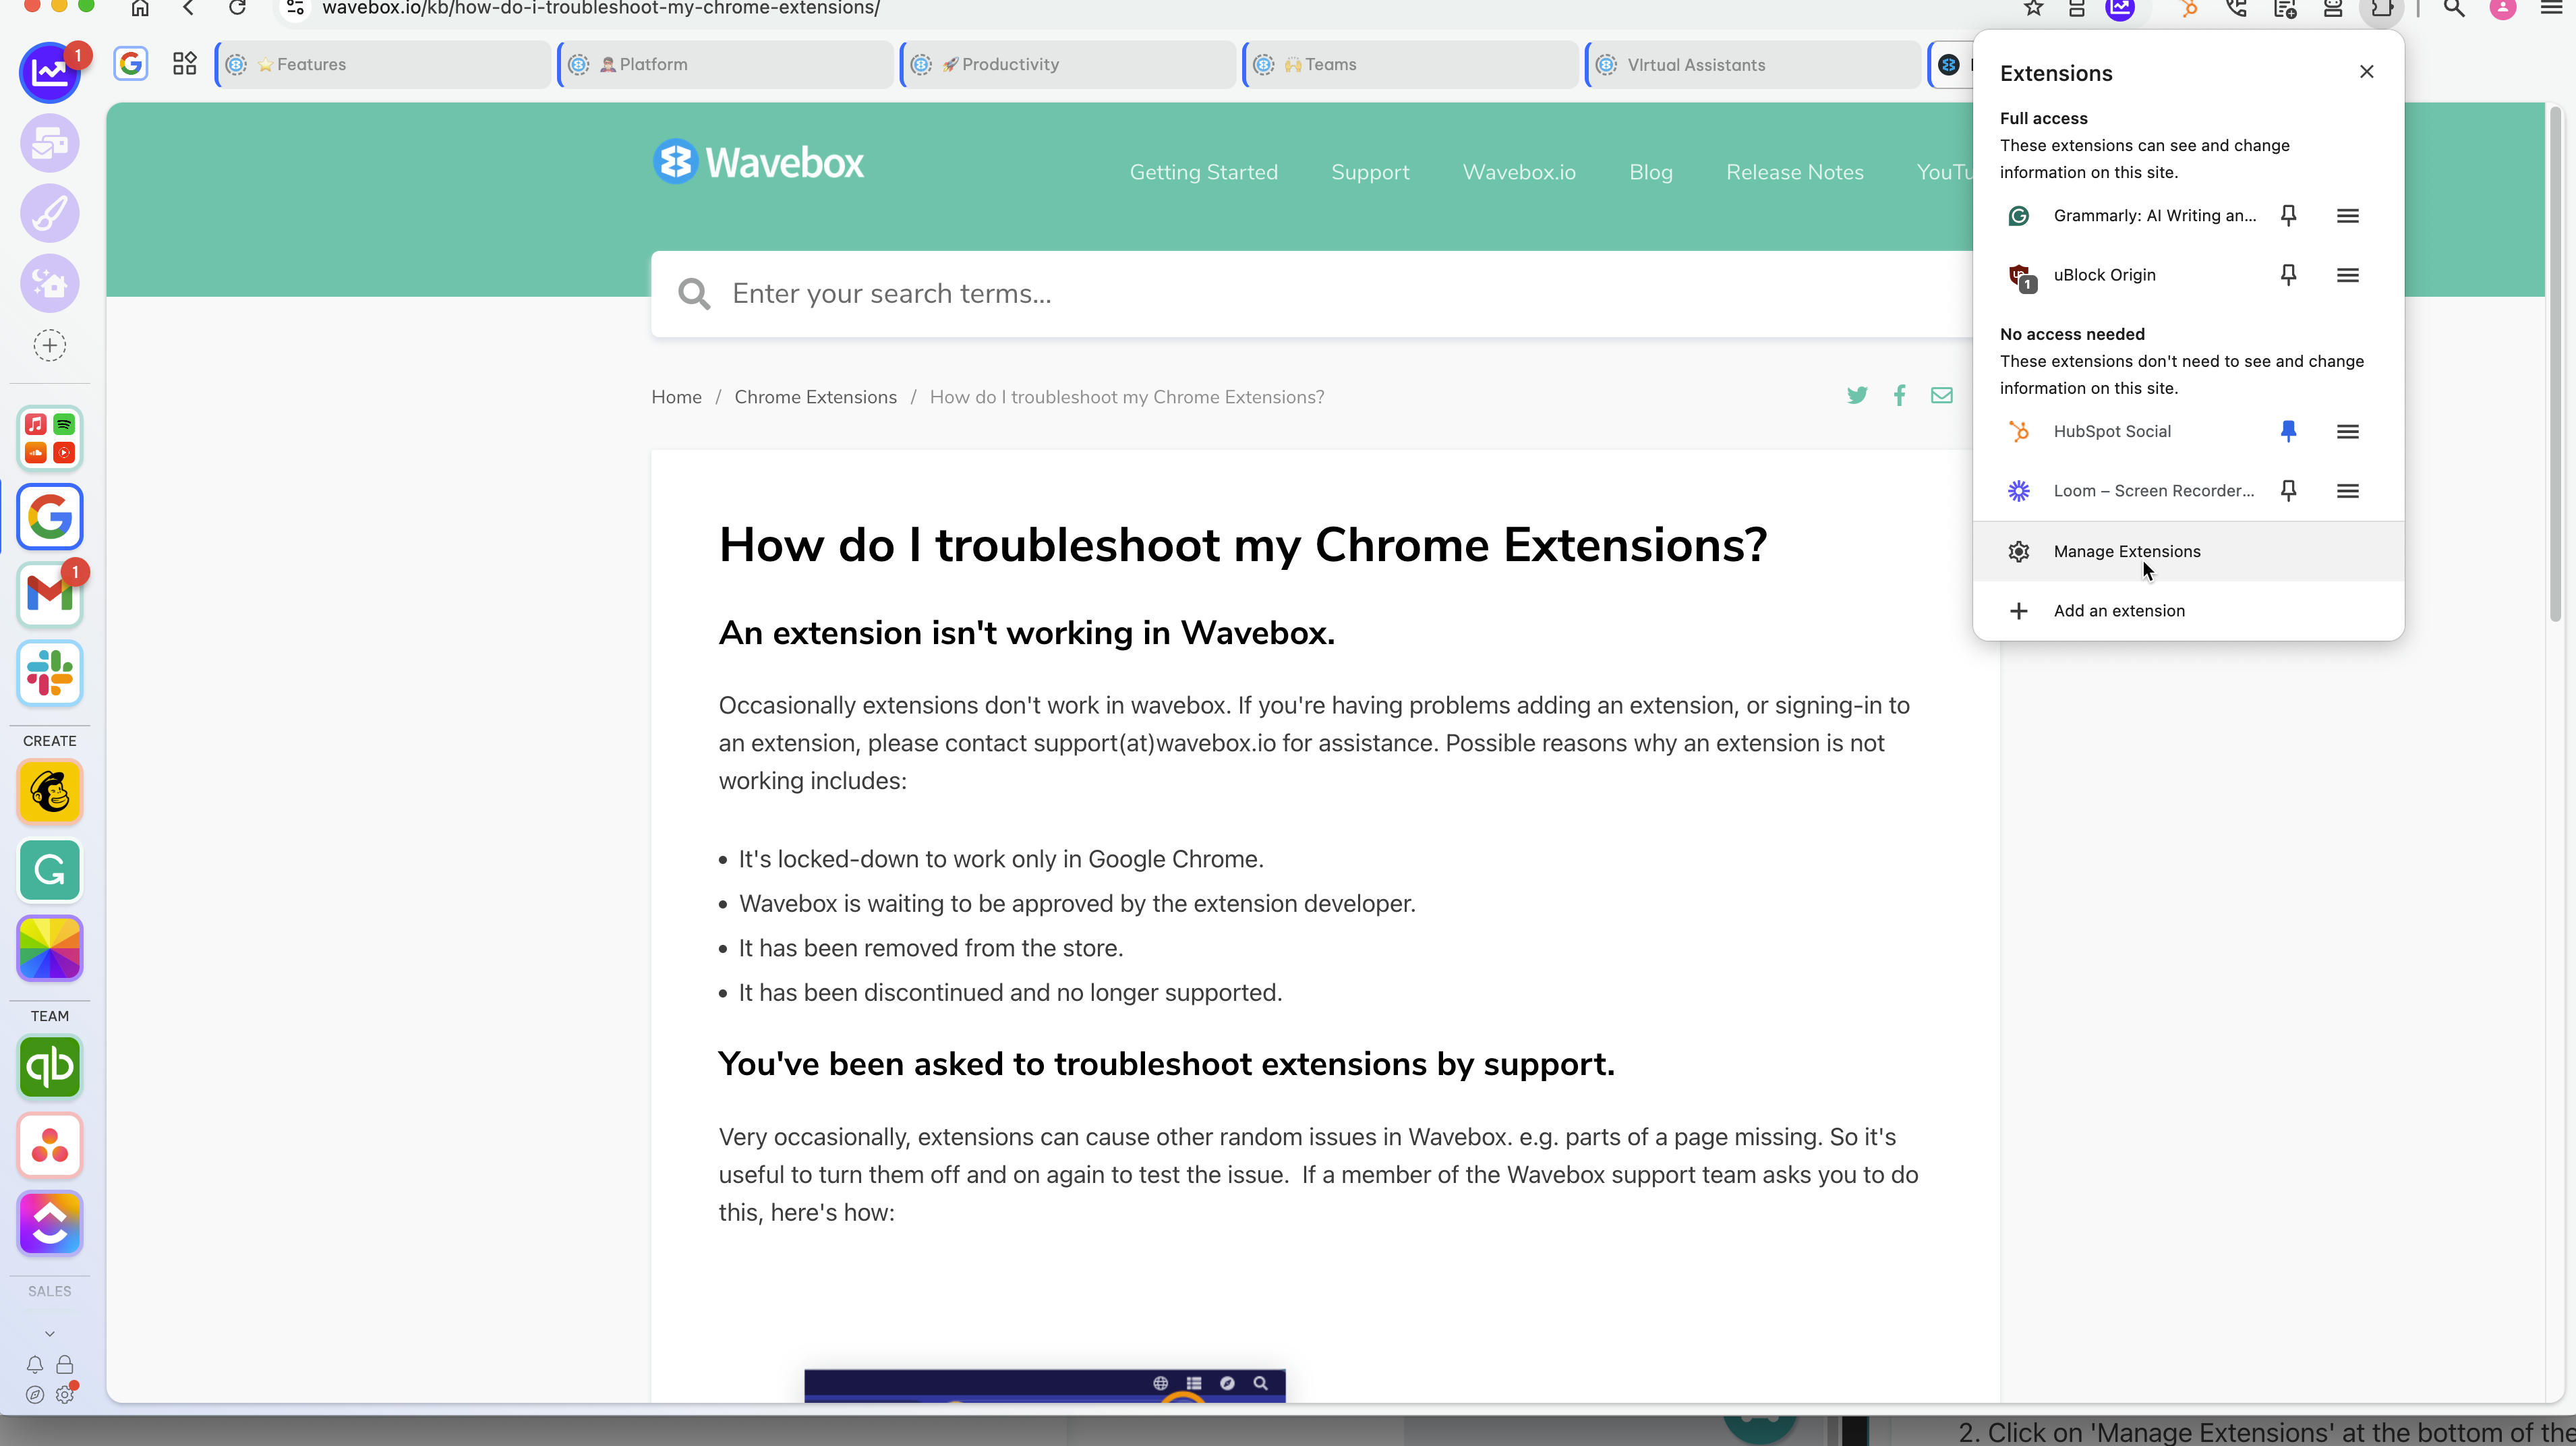Open the pink profile avatar
Viewport: 2576px width, 1446px height.
point(2502,8)
